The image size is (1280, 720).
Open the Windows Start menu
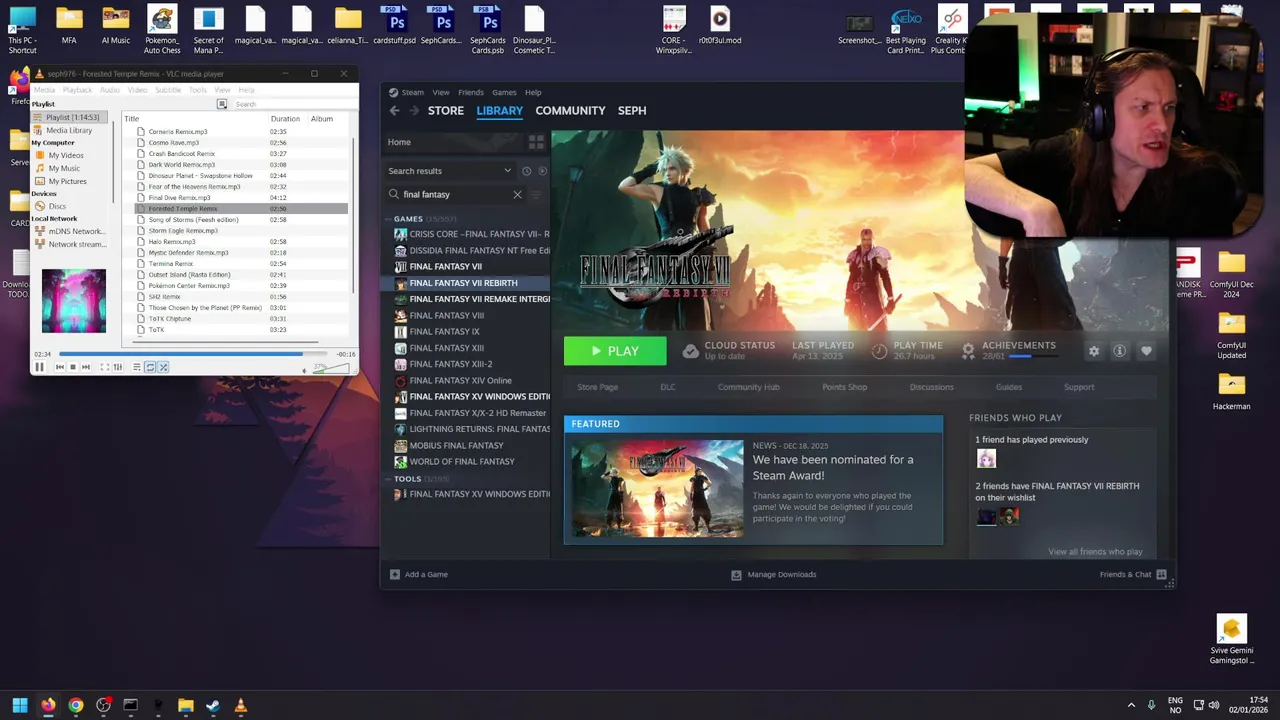tap(20, 706)
